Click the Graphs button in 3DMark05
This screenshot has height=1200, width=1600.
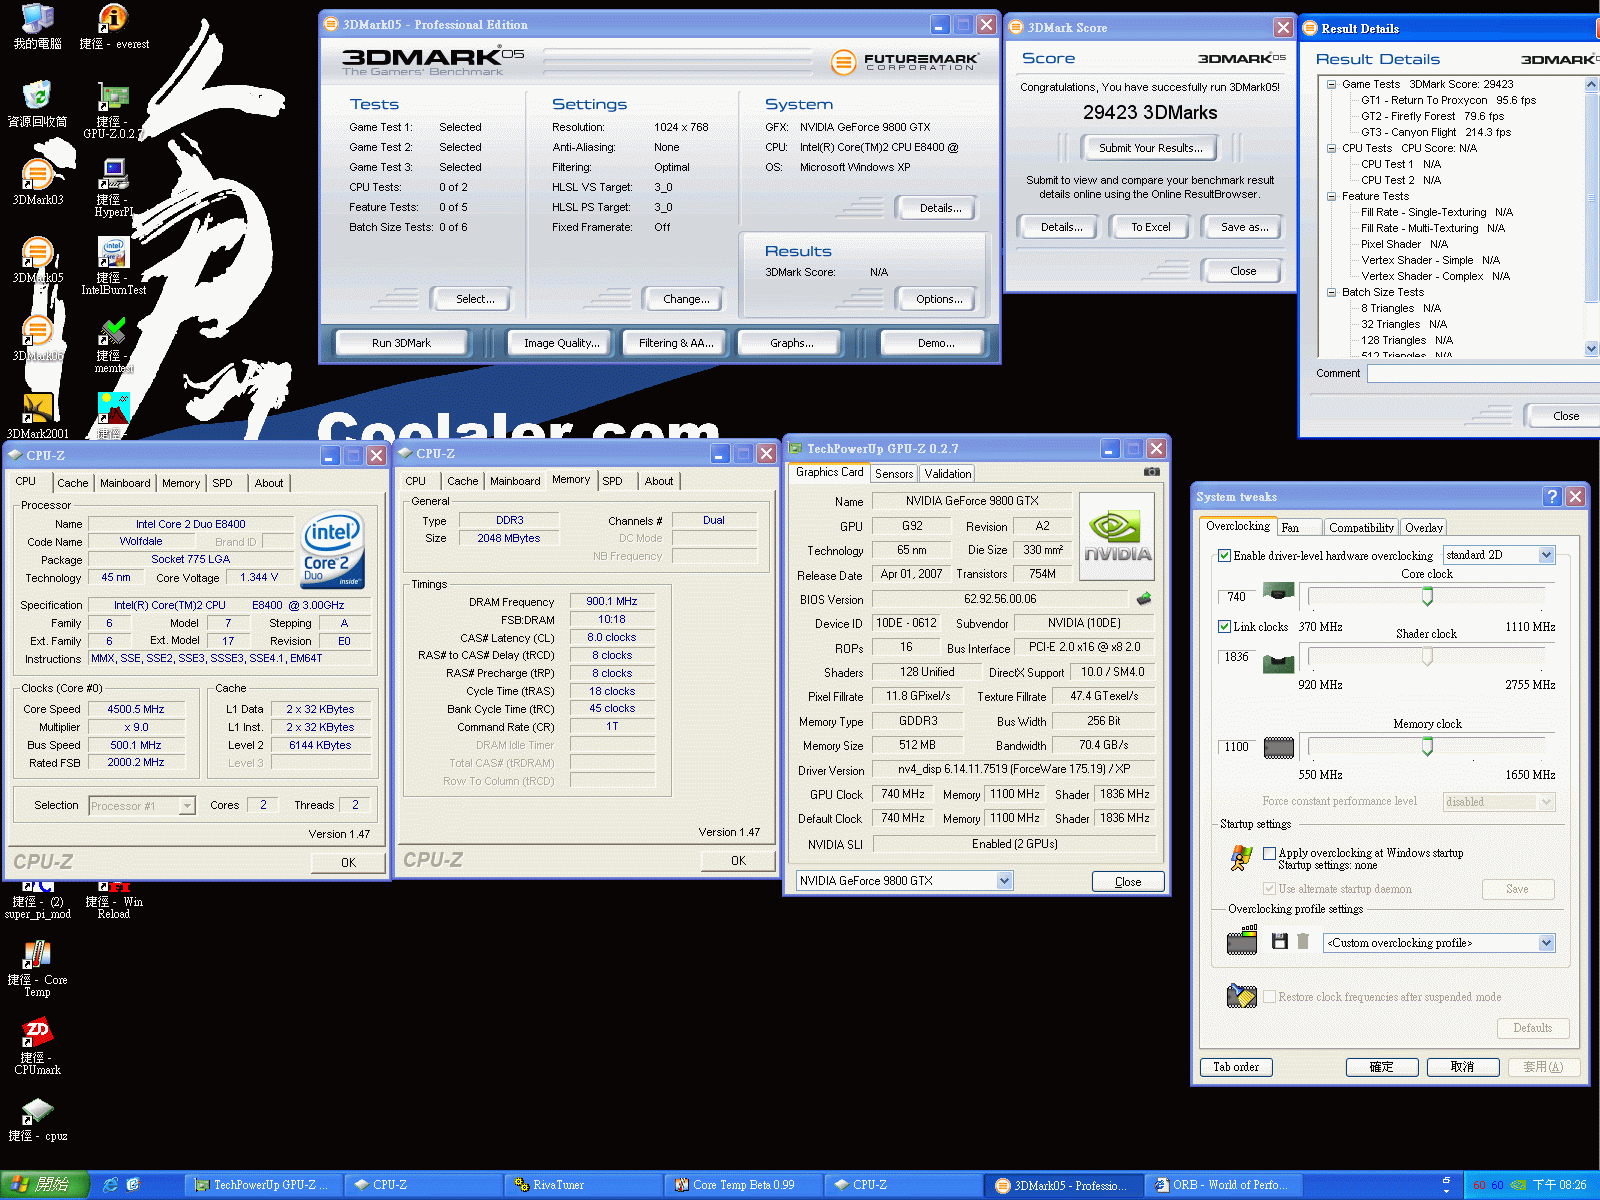coord(791,343)
